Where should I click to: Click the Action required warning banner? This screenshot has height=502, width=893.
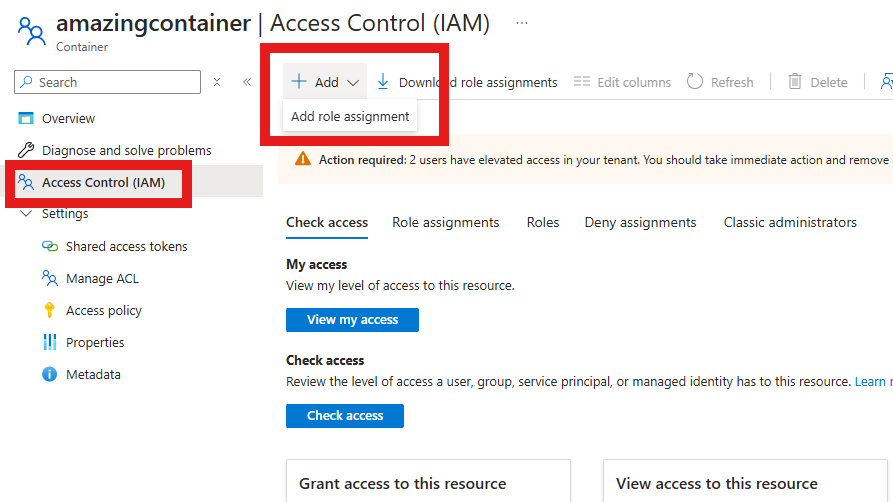pyautogui.click(x=585, y=160)
